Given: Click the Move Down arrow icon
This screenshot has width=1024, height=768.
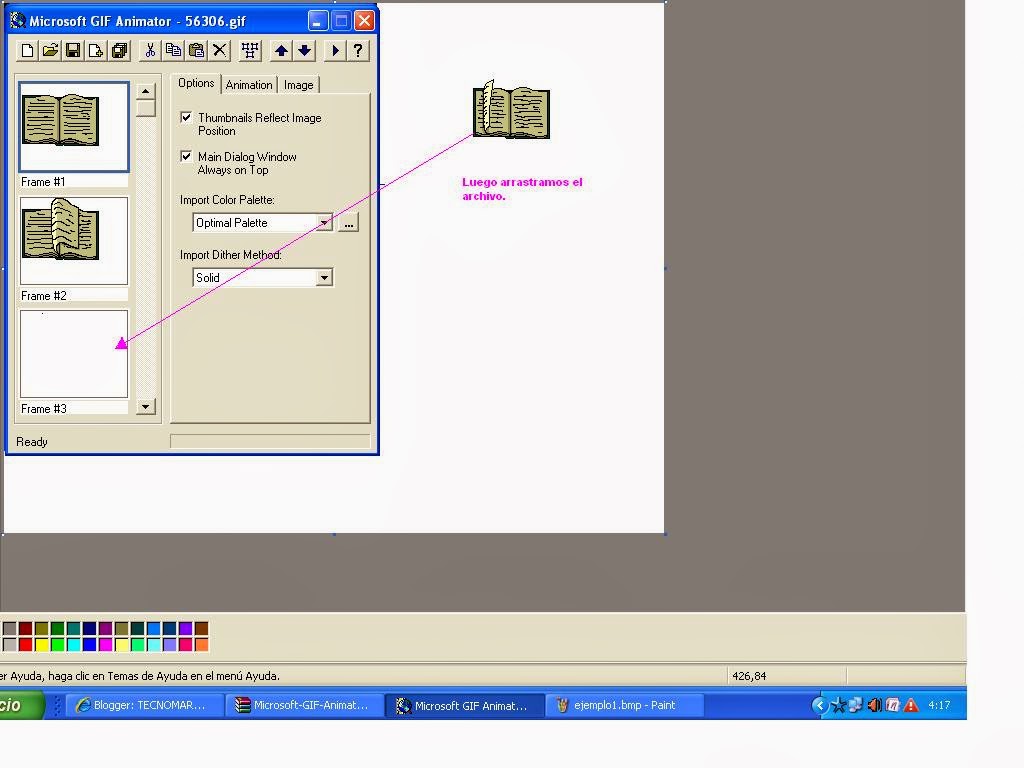Looking at the screenshot, I should tap(304, 50).
